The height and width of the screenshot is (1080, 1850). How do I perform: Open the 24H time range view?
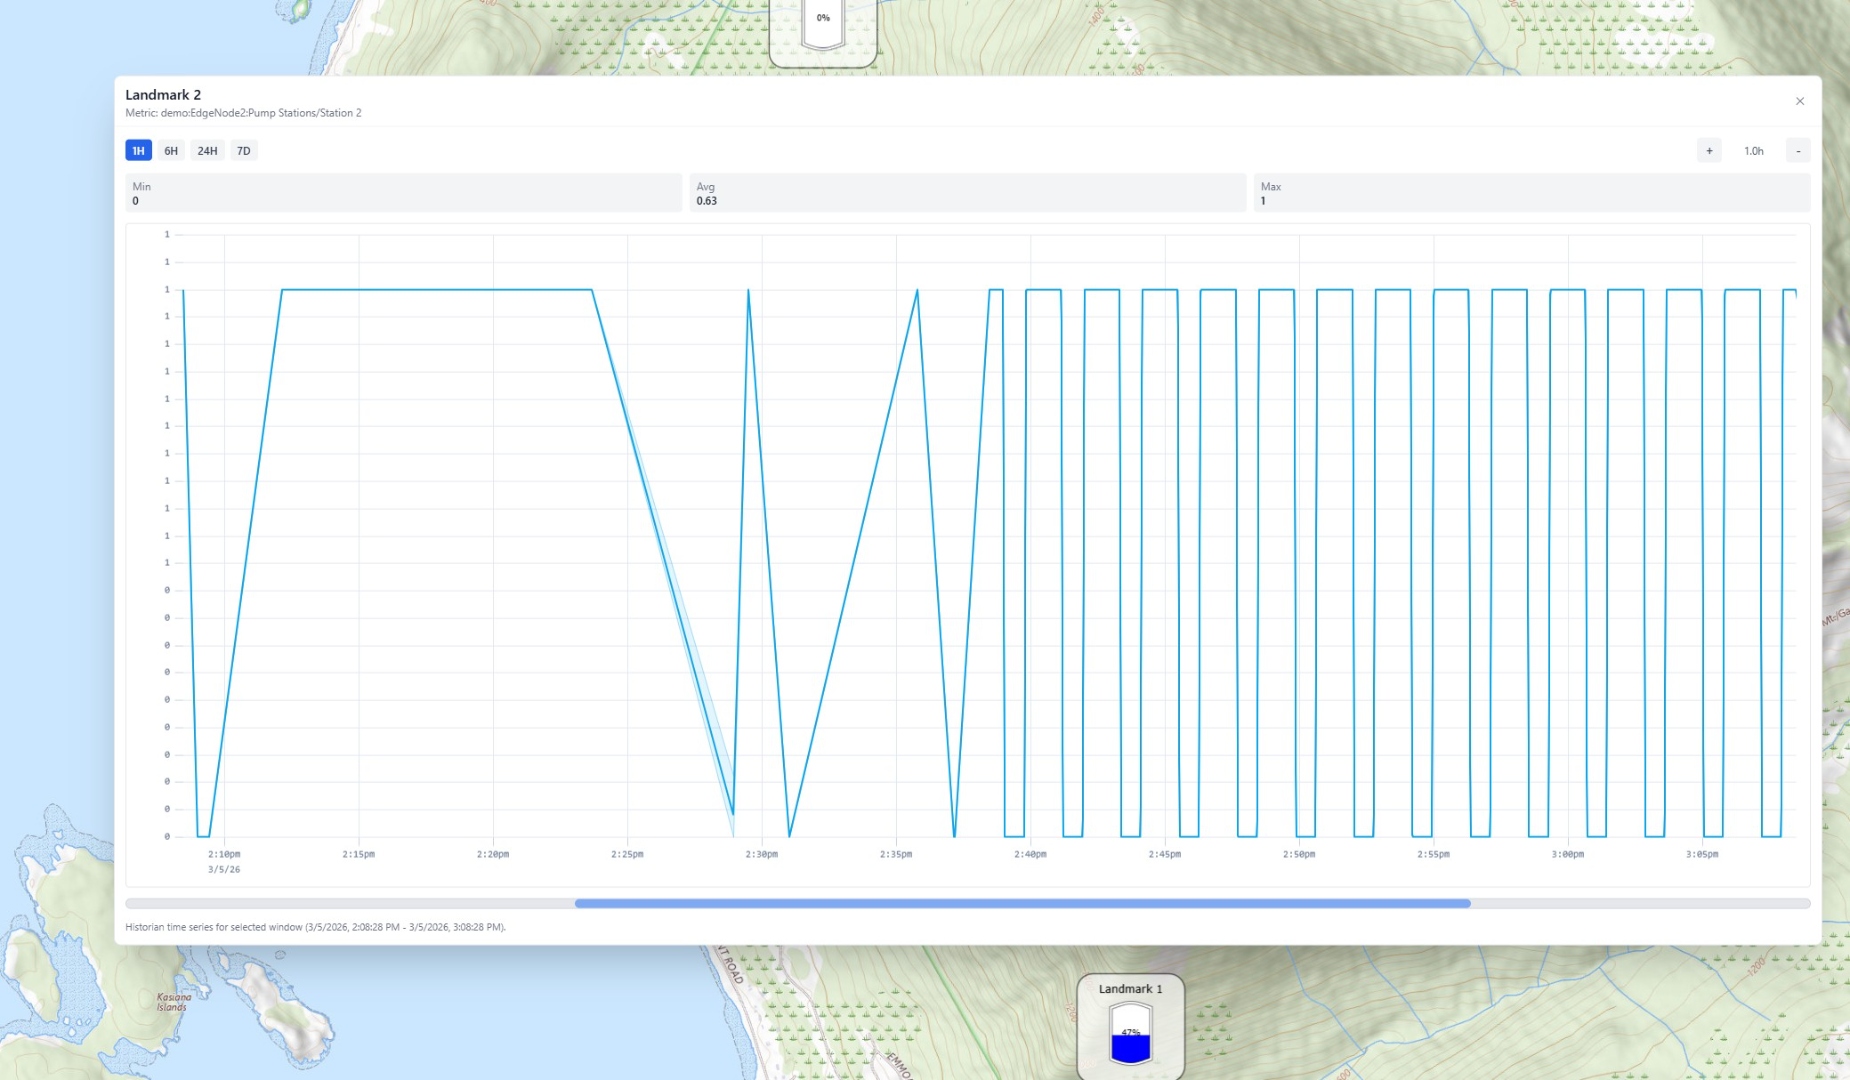pos(207,150)
